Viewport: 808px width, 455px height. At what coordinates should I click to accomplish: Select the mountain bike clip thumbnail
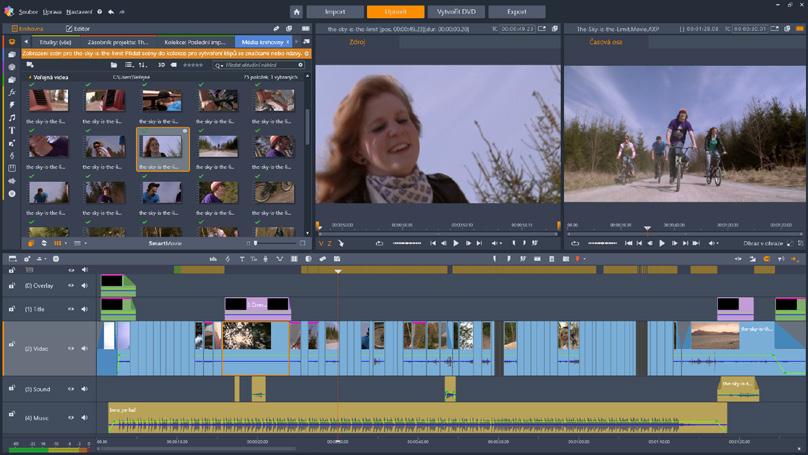click(x=275, y=192)
